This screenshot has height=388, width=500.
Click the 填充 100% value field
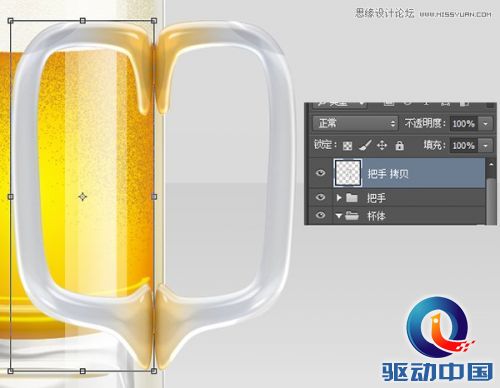click(x=464, y=146)
